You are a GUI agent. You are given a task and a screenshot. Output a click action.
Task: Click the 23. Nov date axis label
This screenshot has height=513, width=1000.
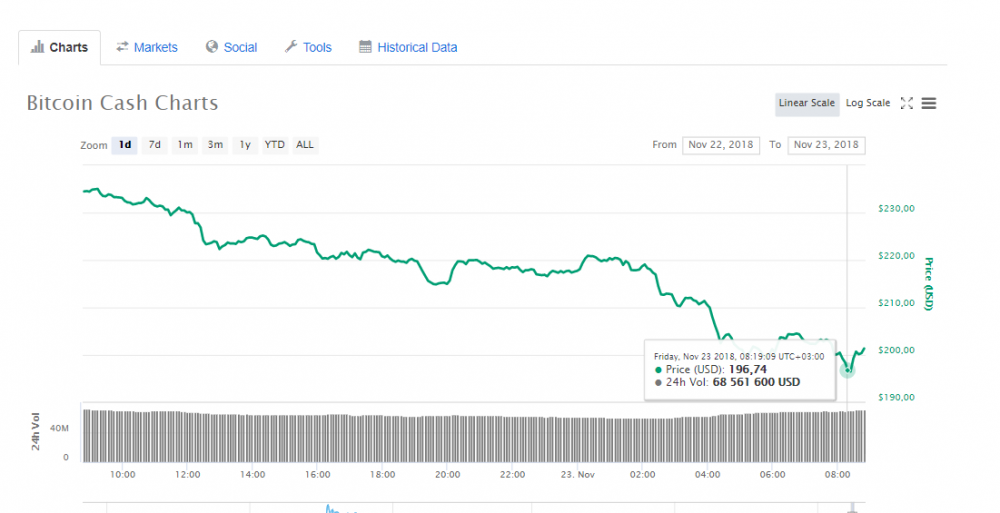pyautogui.click(x=578, y=475)
